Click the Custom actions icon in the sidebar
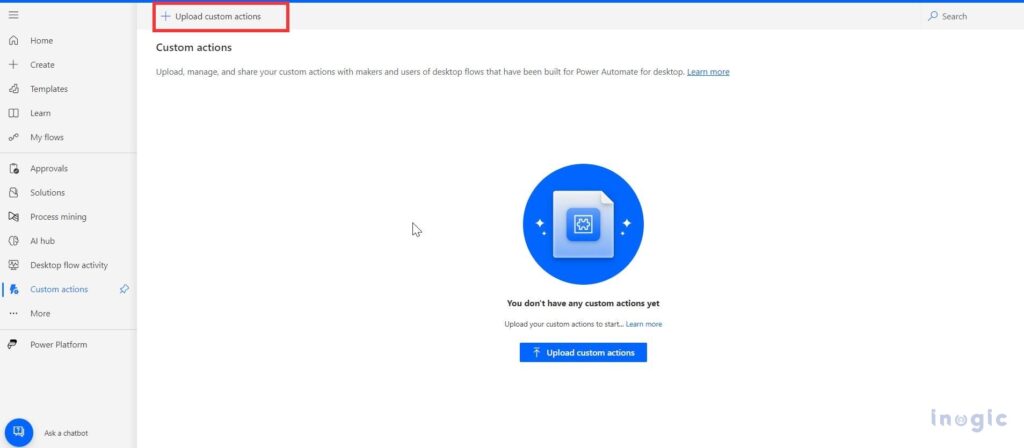The width and height of the screenshot is (1024, 448). tap(14, 289)
